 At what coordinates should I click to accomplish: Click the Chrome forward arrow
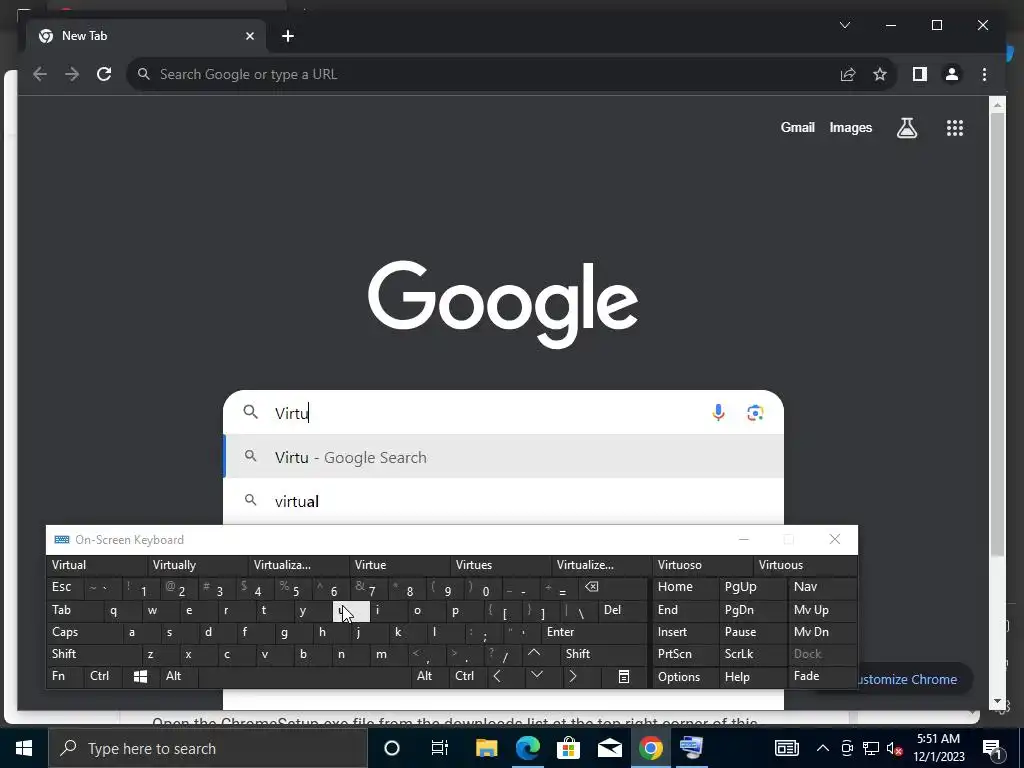tap(72, 74)
